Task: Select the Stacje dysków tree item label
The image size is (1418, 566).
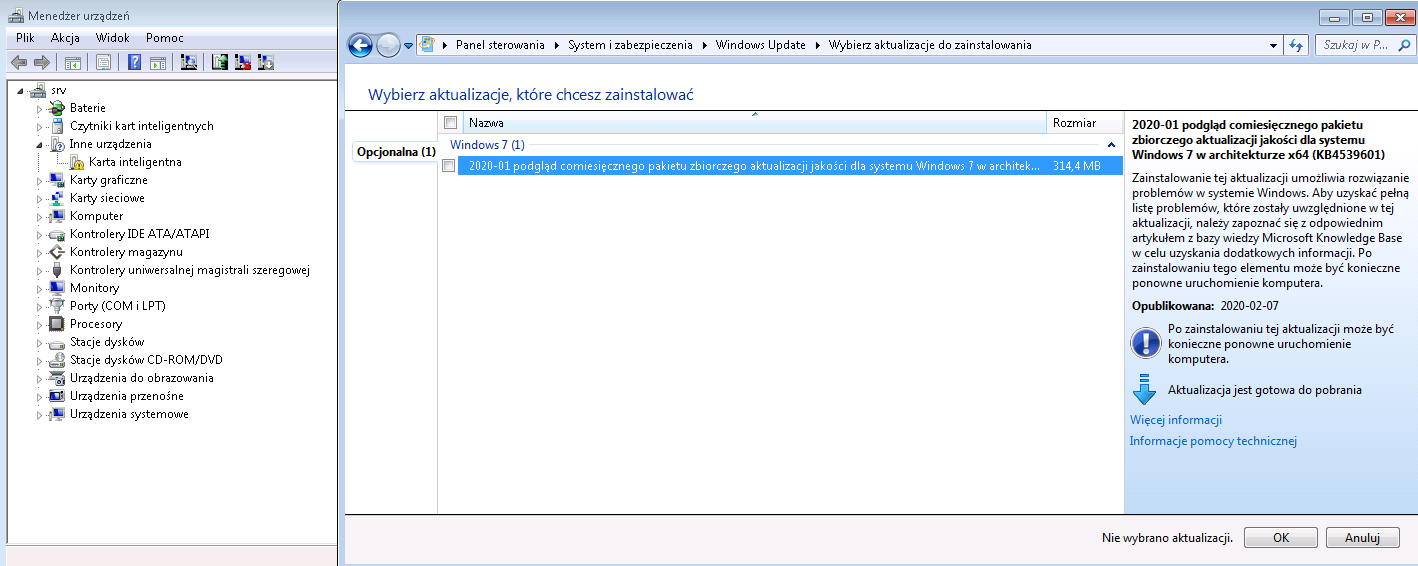Action: pyautogui.click(x=107, y=342)
